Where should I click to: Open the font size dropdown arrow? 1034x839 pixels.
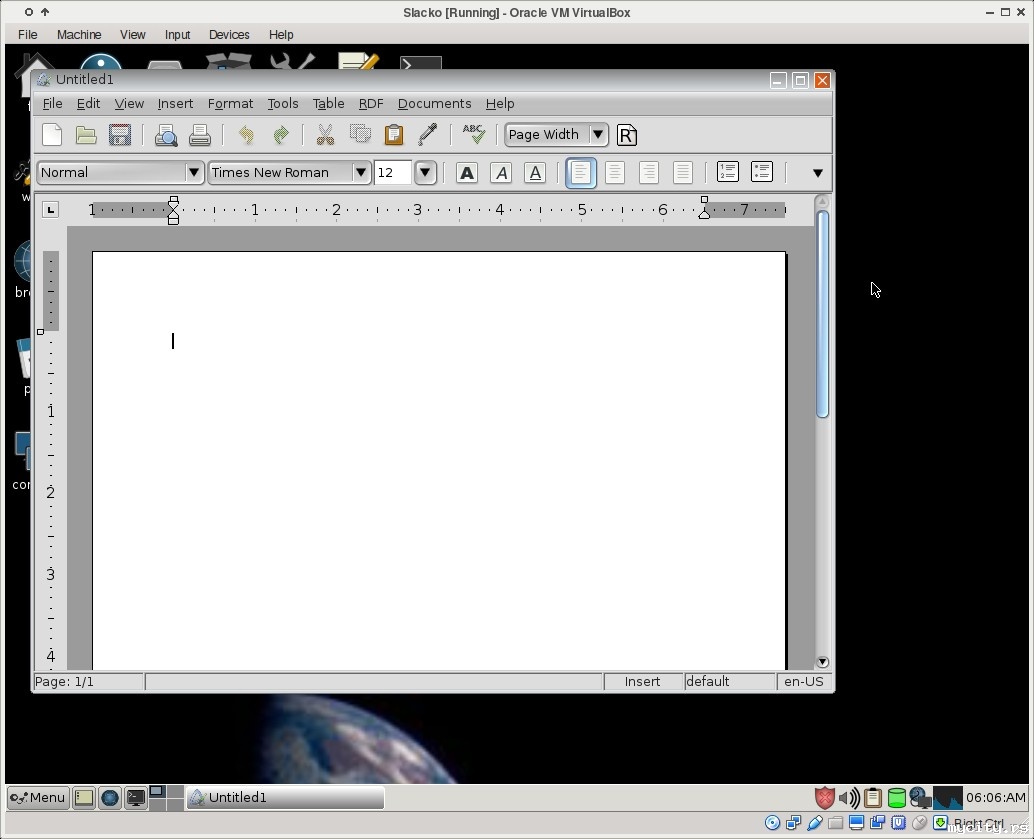[x=425, y=173]
